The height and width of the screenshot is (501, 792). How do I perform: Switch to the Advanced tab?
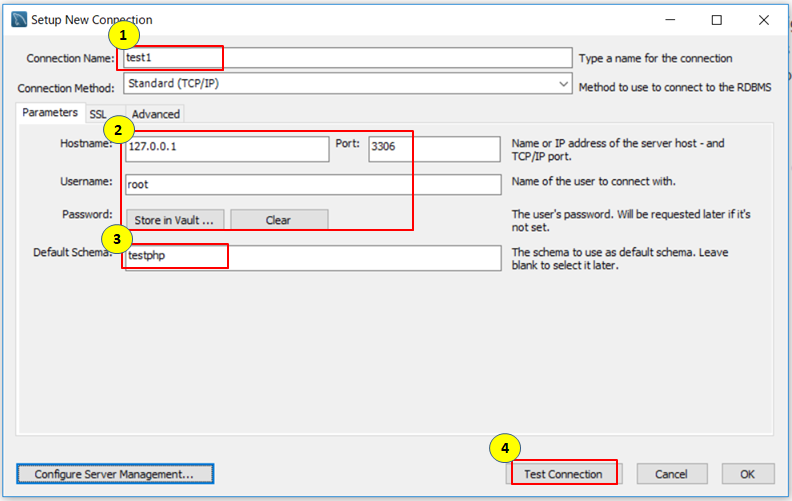click(156, 114)
